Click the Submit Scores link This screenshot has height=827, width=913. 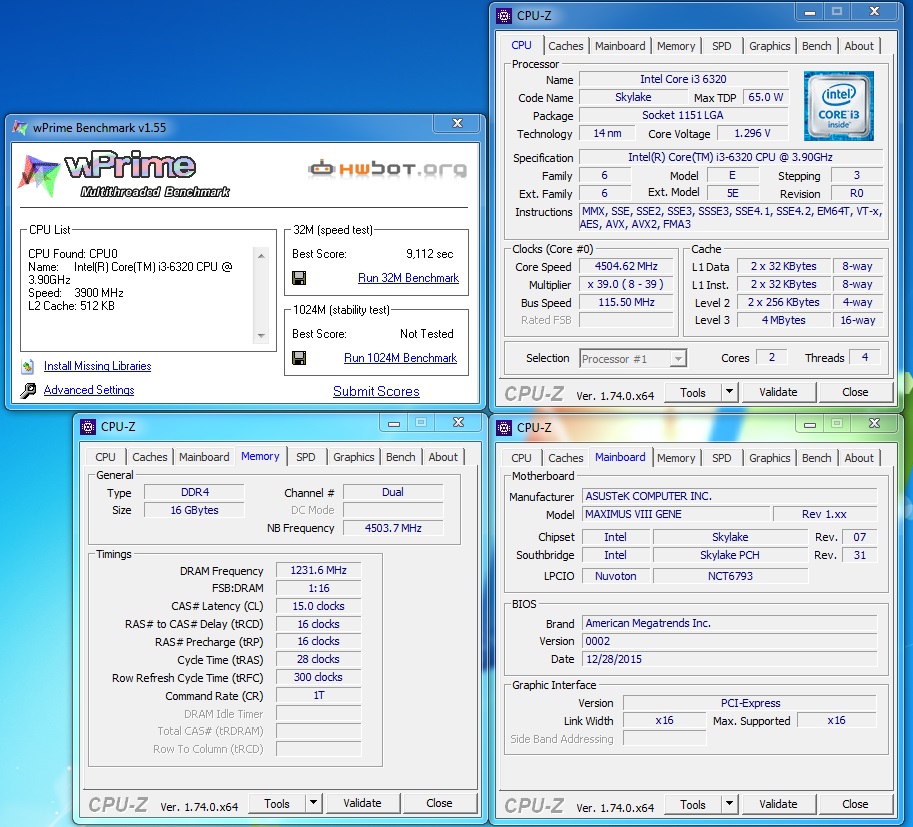(376, 391)
